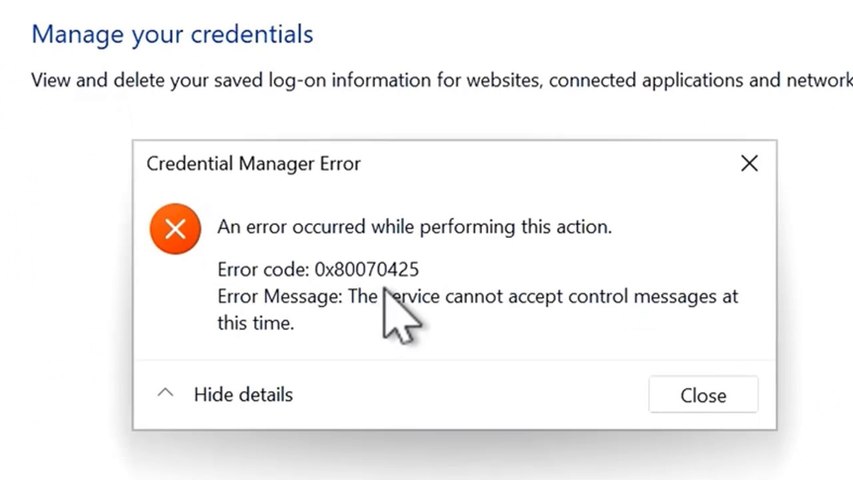Screen dimensions: 853x480
Task: Click the 'An error occurred' message line
Action: point(414,227)
